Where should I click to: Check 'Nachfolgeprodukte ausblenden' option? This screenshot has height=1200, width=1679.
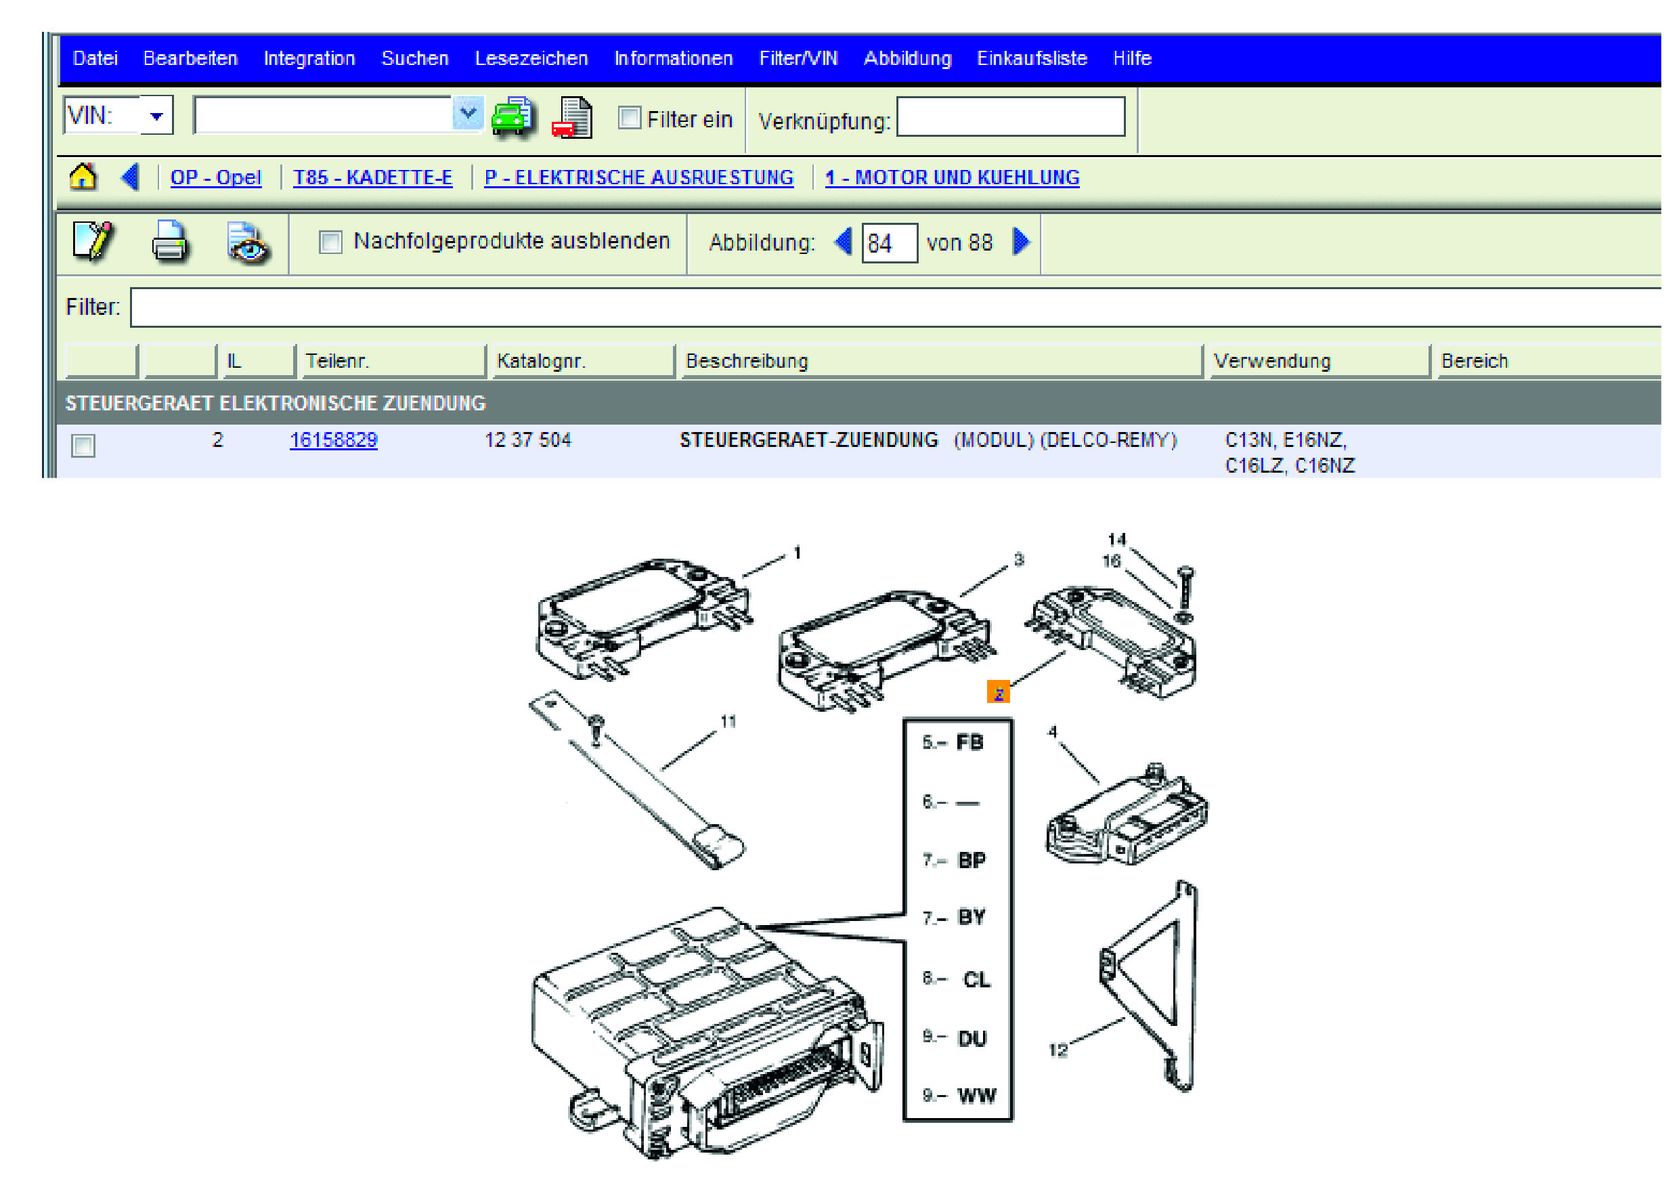(330, 242)
